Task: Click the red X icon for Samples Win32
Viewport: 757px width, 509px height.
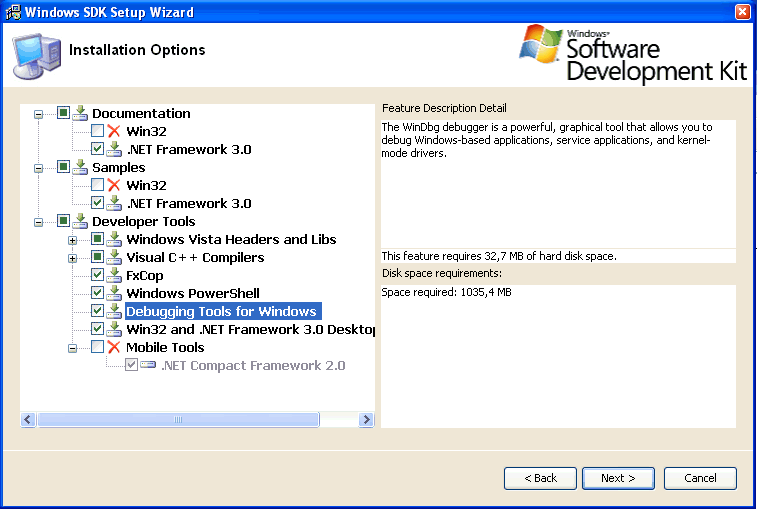Action: 114,185
